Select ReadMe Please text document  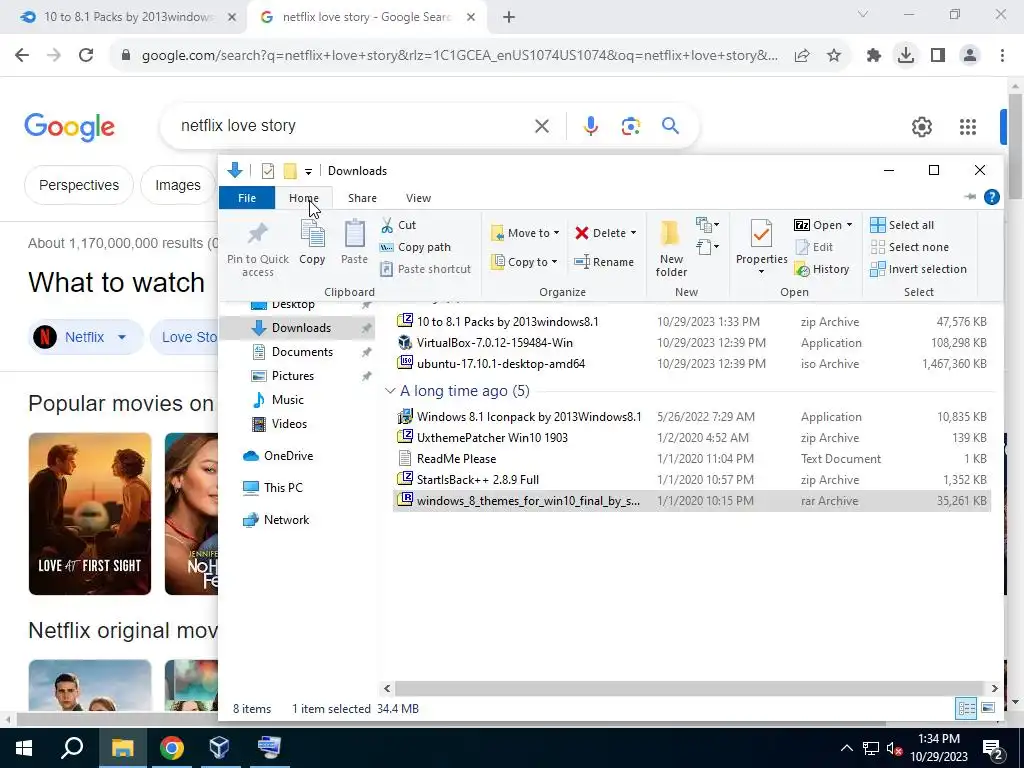click(x=692, y=458)
